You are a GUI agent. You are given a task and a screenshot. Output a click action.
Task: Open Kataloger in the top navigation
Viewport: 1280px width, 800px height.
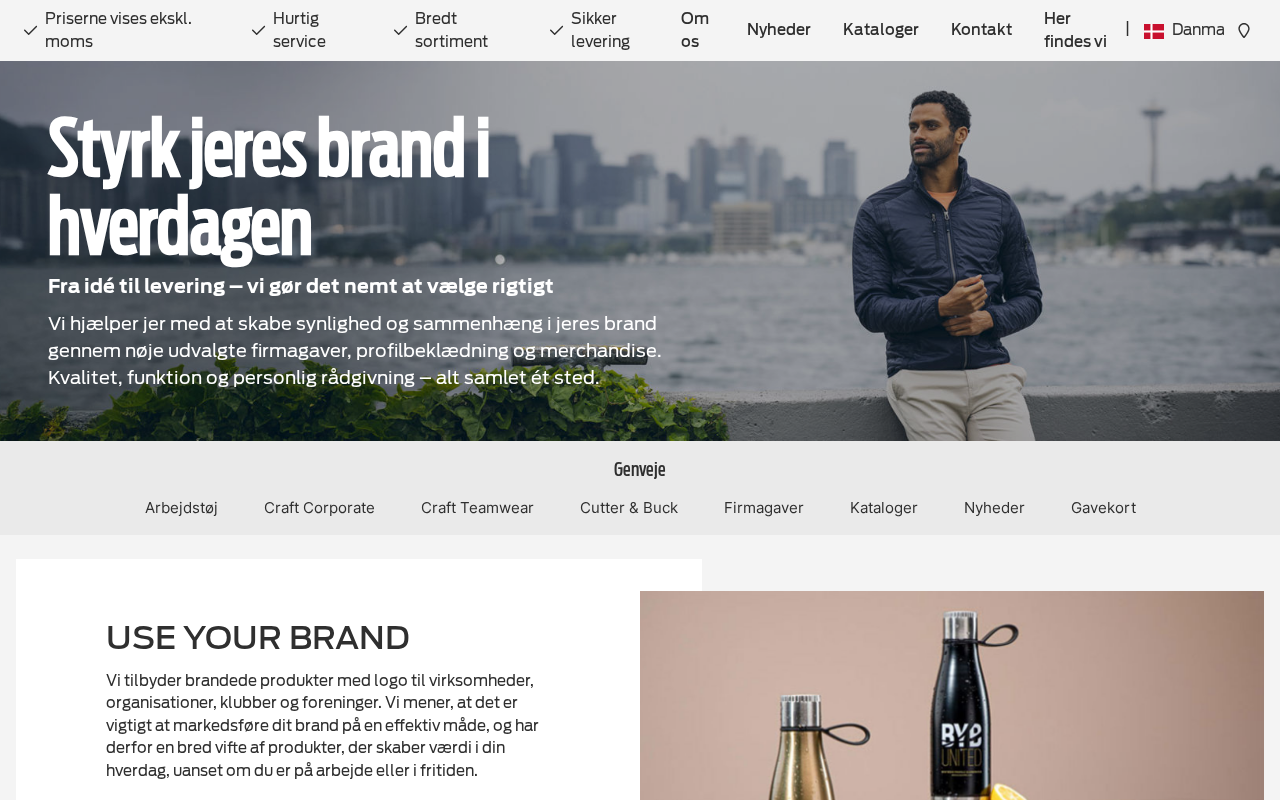point(881,30)
